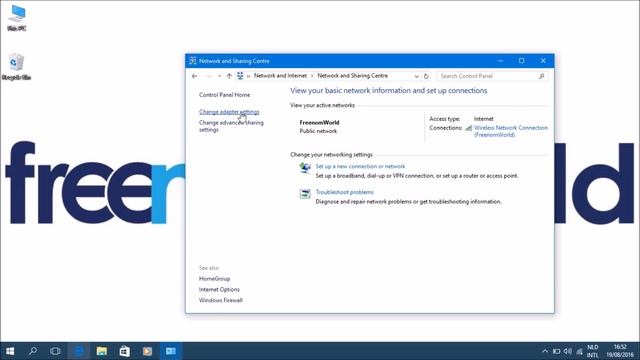Click the Forward arrow in Control Panel

(208, 76)
